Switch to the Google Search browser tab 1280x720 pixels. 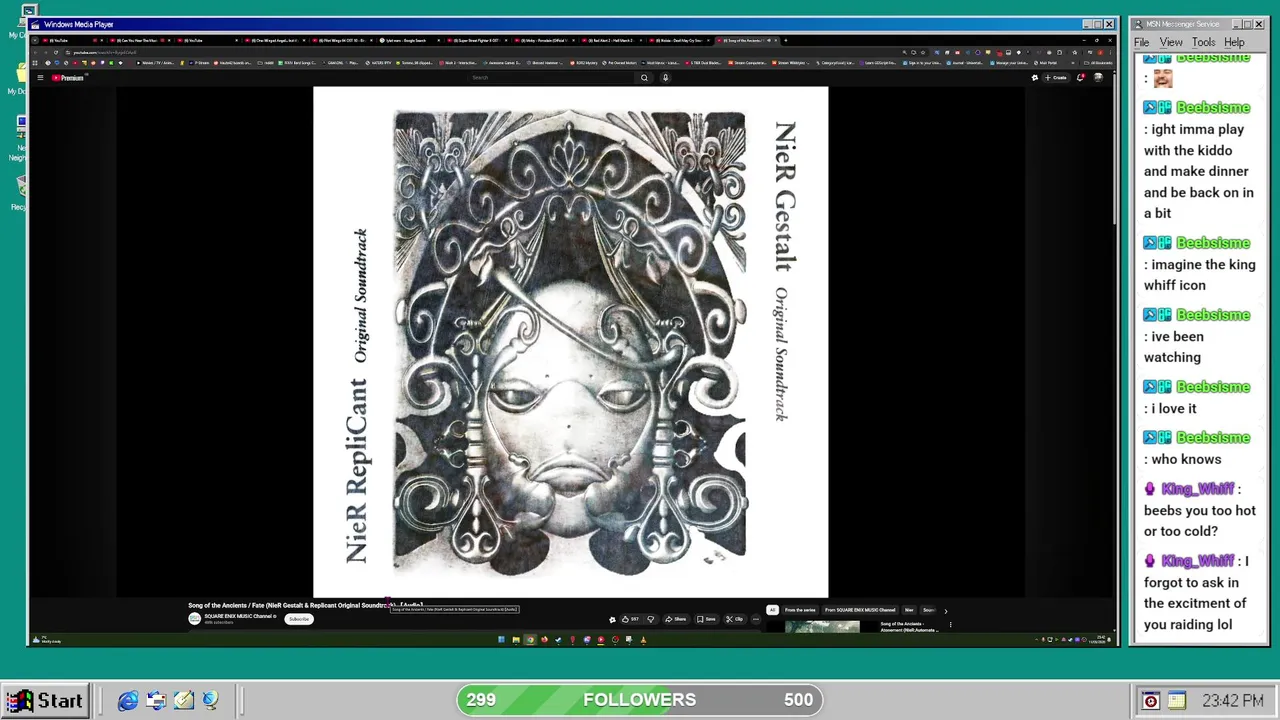coord(407,40)
